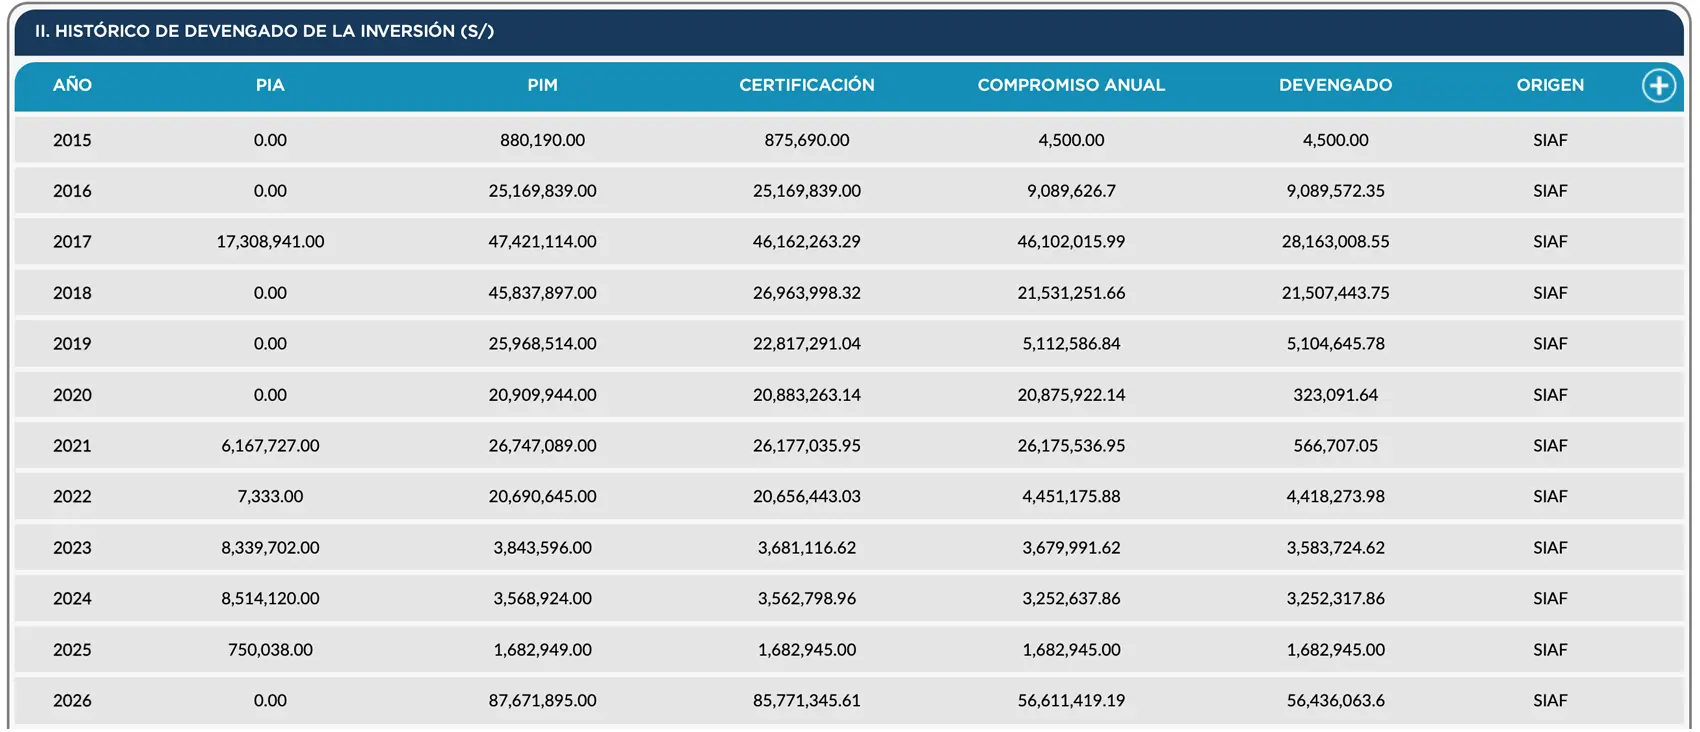This screenshot has width=1700, height=732.
Task: Click the PIM column header
Action: click(x=543, y=85)
